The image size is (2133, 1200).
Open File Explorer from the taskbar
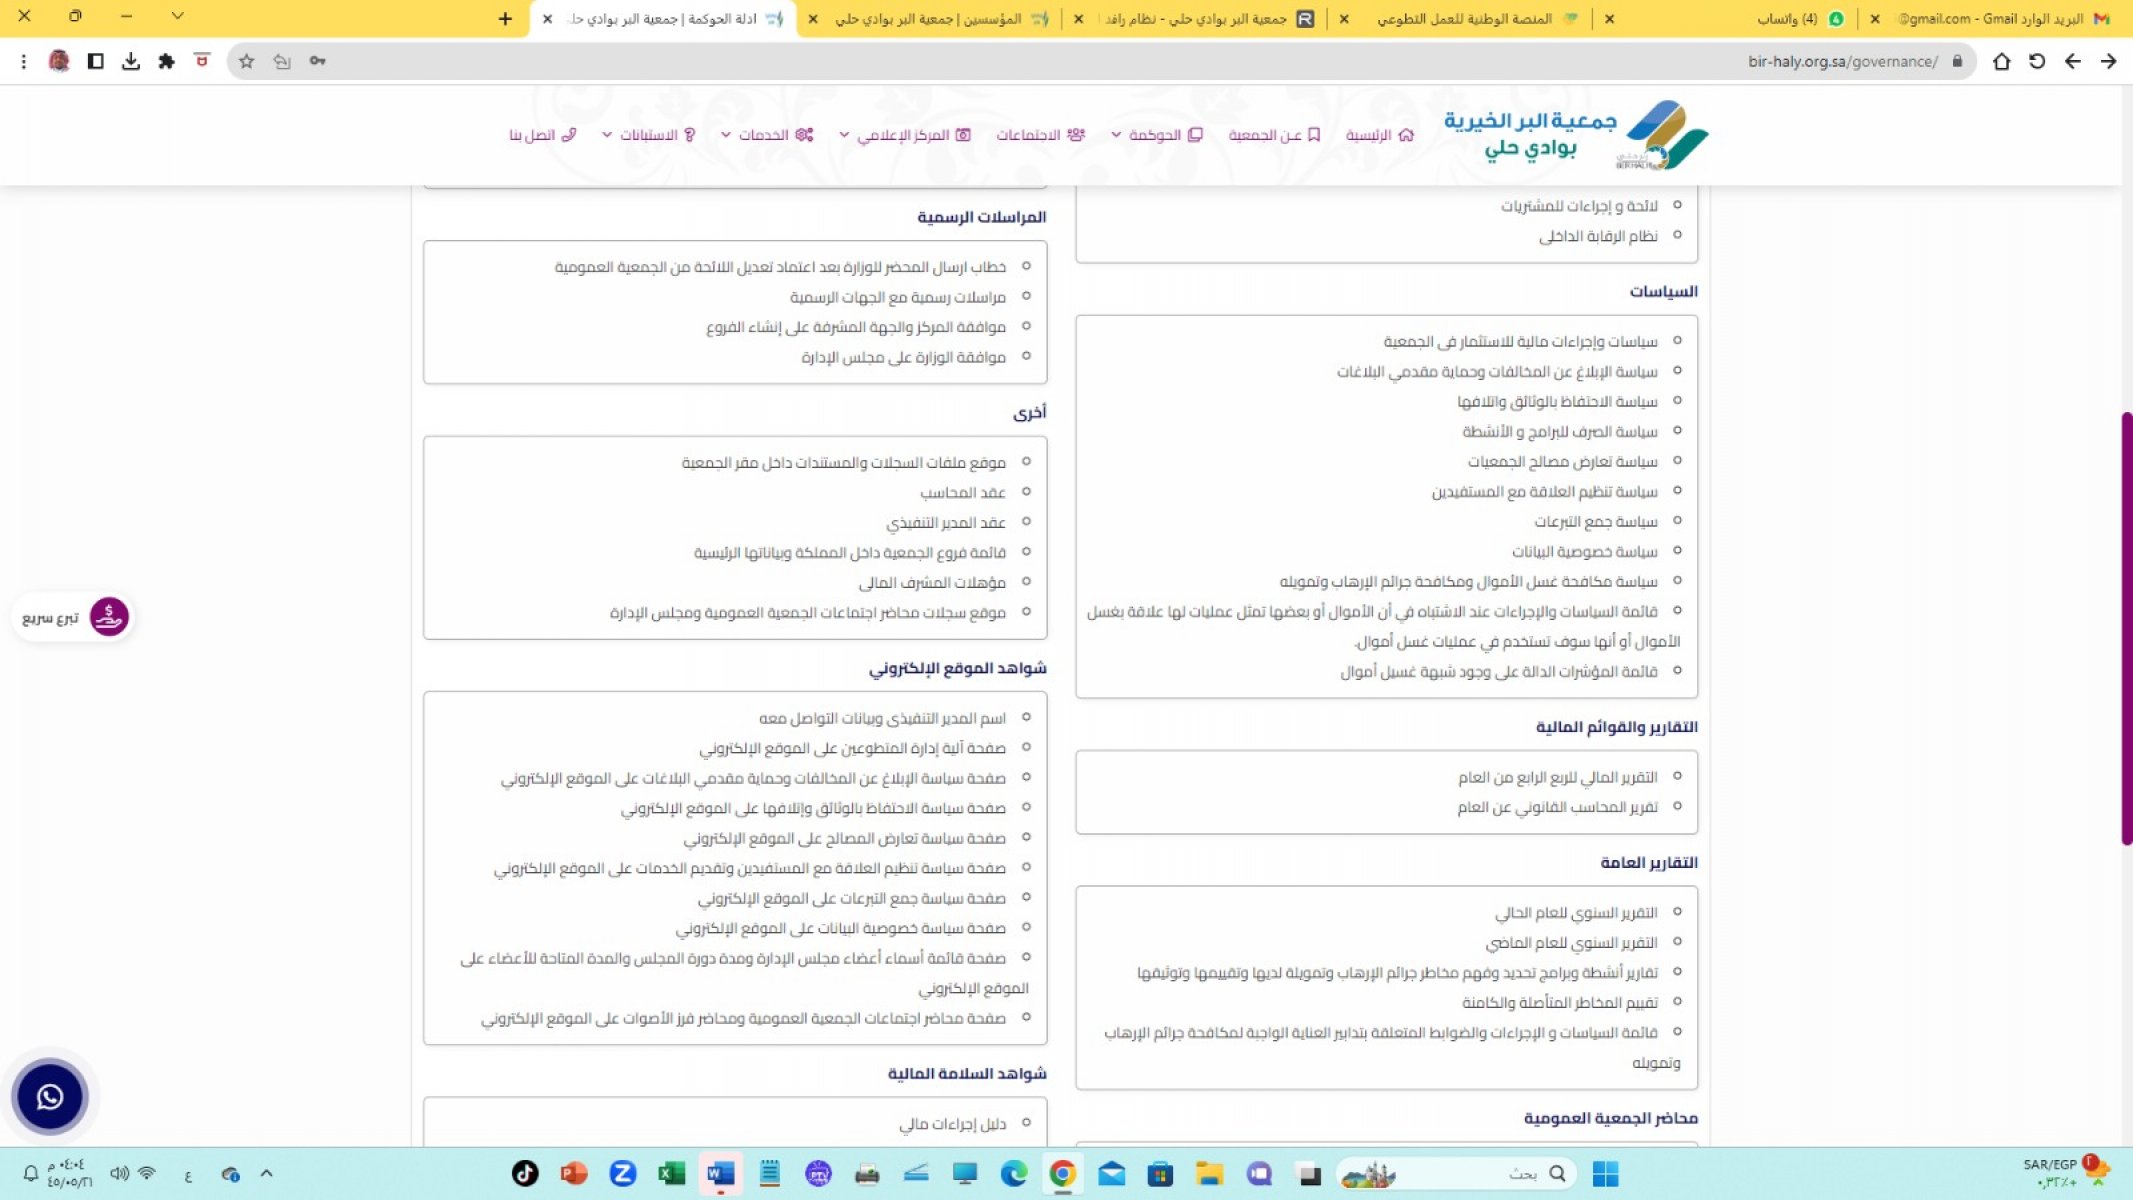(x=1209, y=1173)
